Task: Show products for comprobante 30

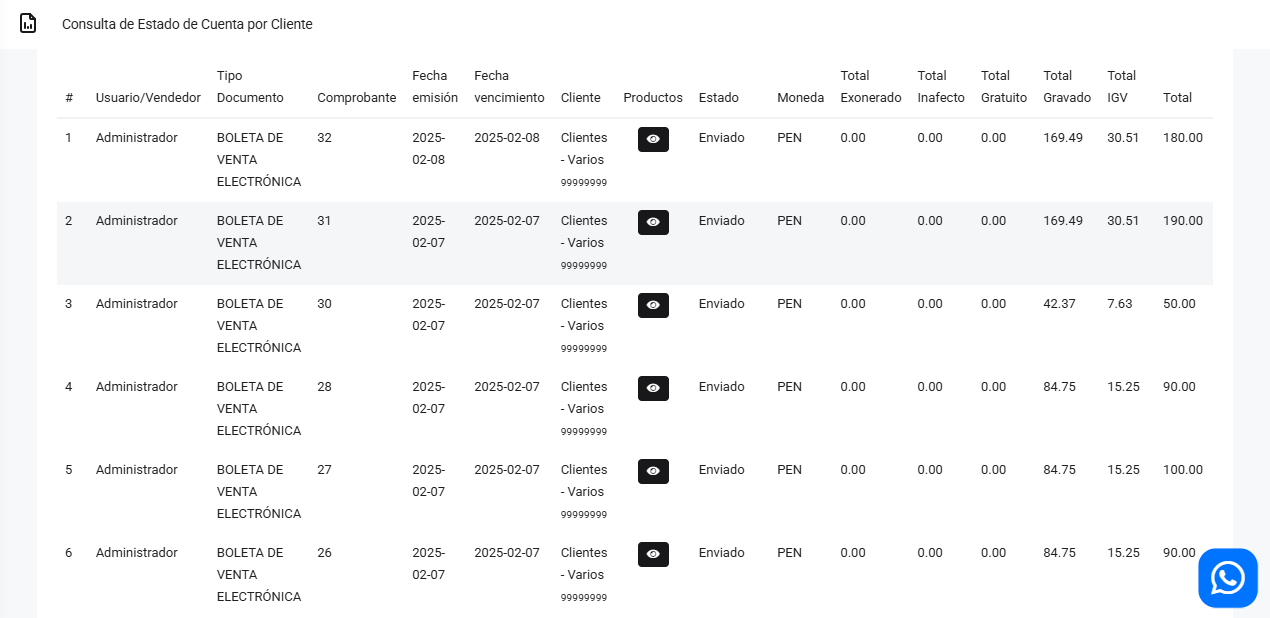Action: coord(653,305)
